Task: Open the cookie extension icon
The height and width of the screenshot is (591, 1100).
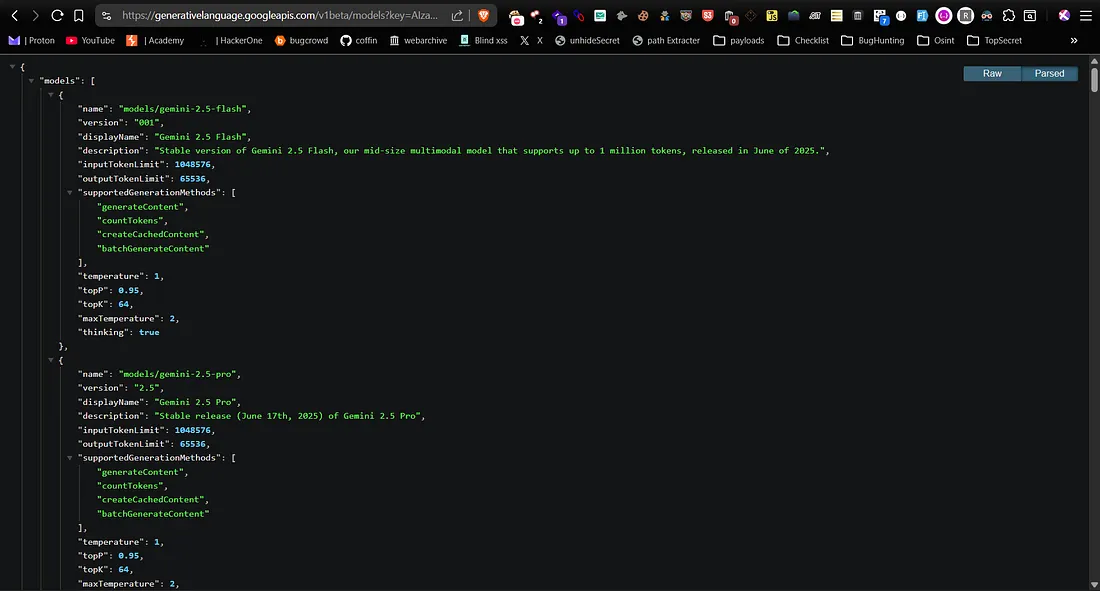Action: [643, 15]
